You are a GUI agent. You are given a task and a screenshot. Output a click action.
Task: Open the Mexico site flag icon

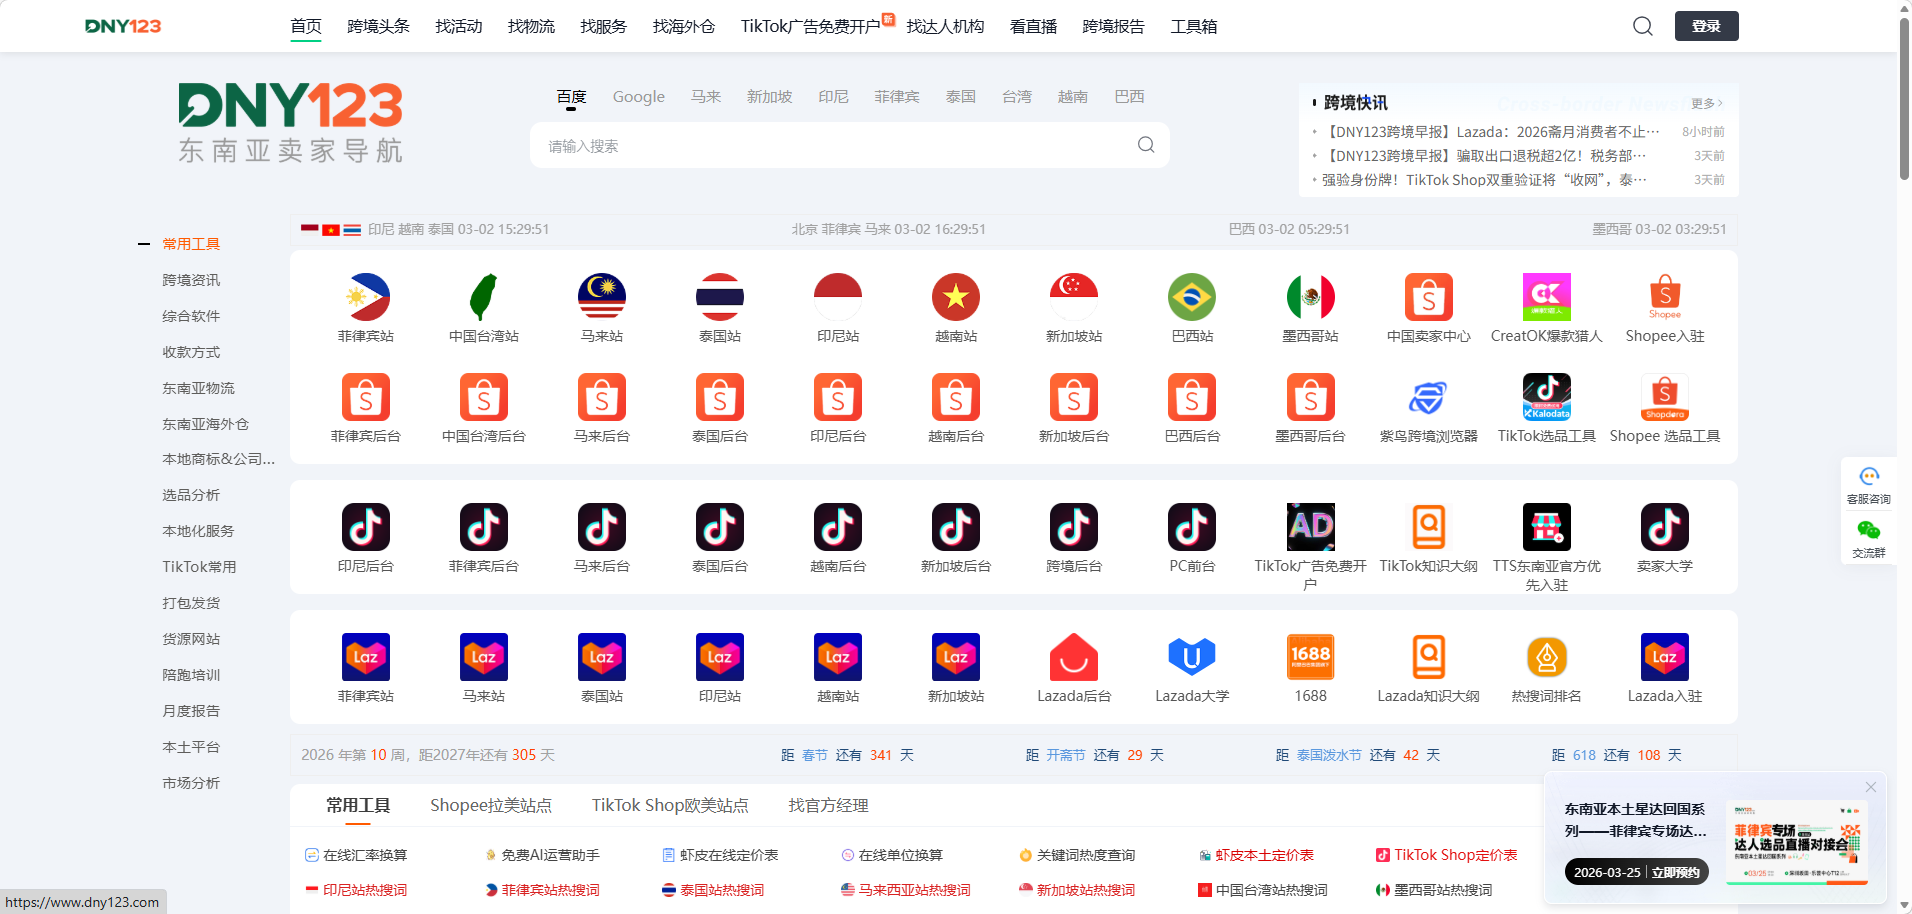(x=1310, y=297)
